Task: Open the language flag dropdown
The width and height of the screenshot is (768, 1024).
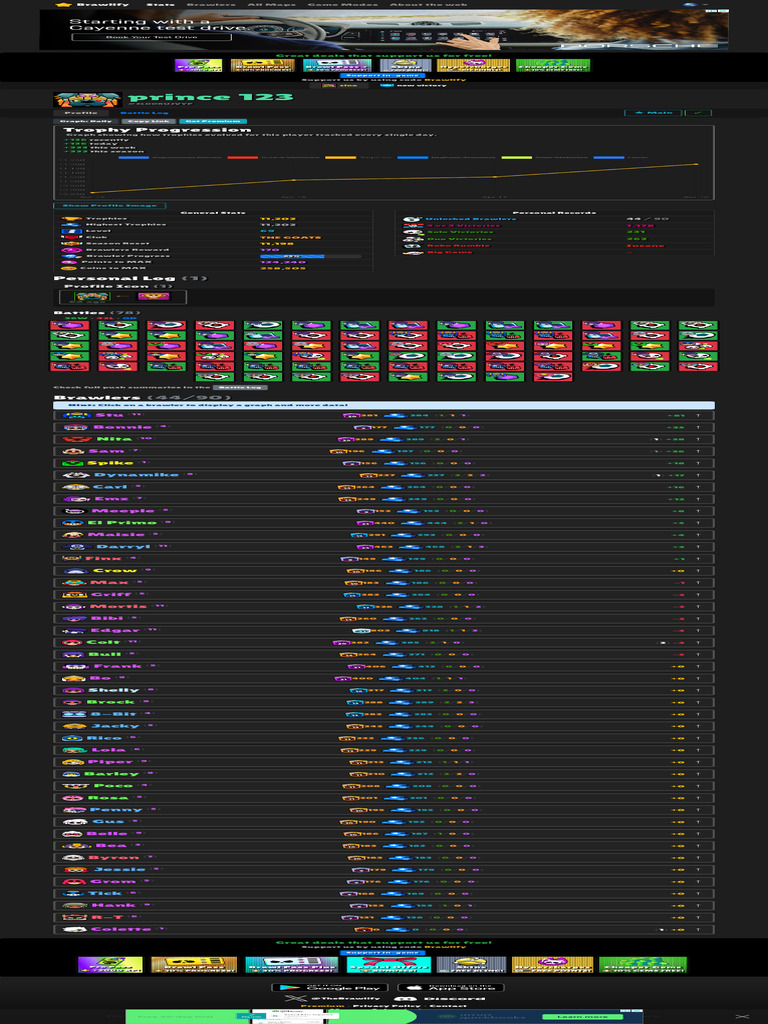Action: 695,4
